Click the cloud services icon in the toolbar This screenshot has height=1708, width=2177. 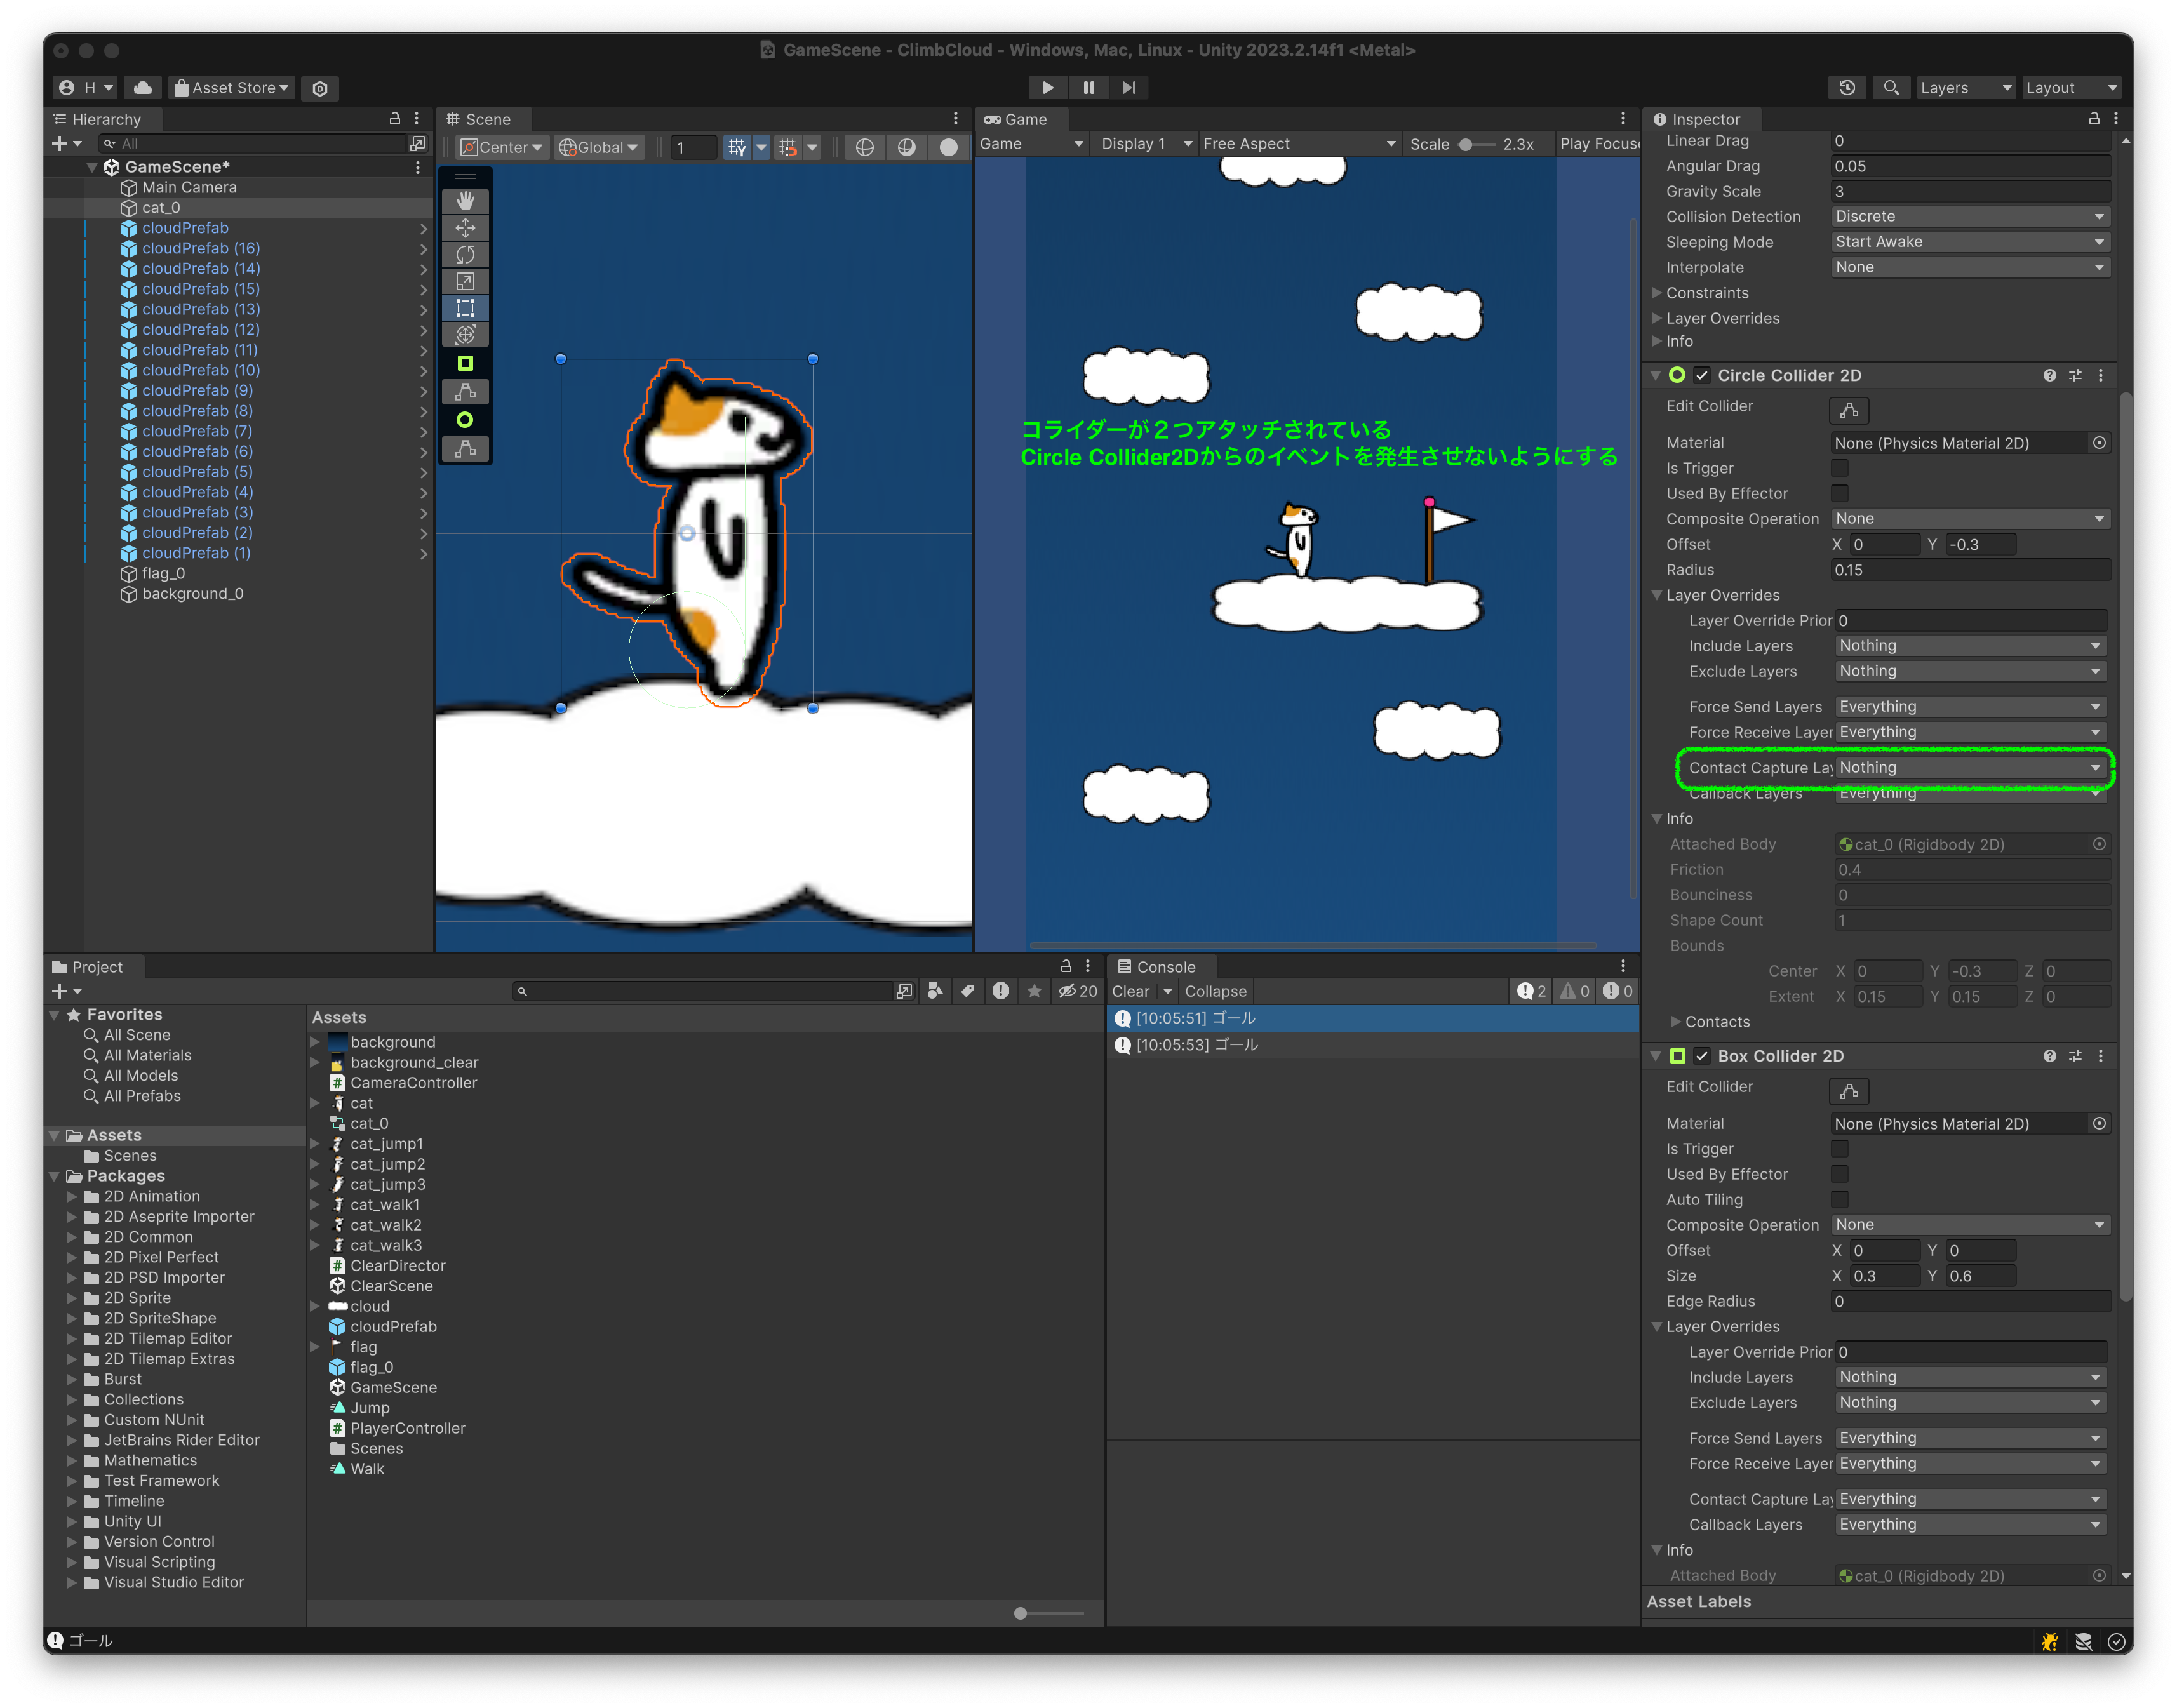(x=142, y=88)
